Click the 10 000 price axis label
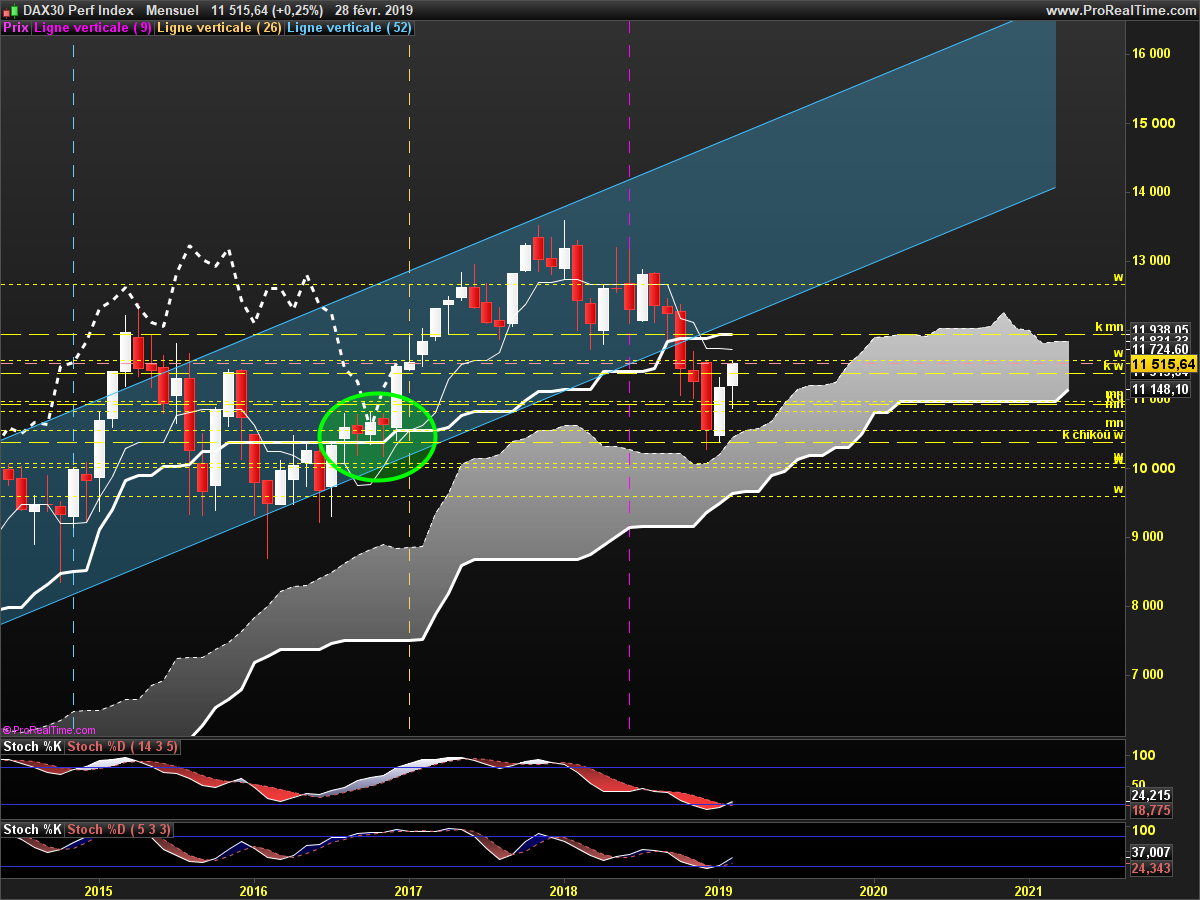Screen dimensions: 1200x900 coord(1152,468)
